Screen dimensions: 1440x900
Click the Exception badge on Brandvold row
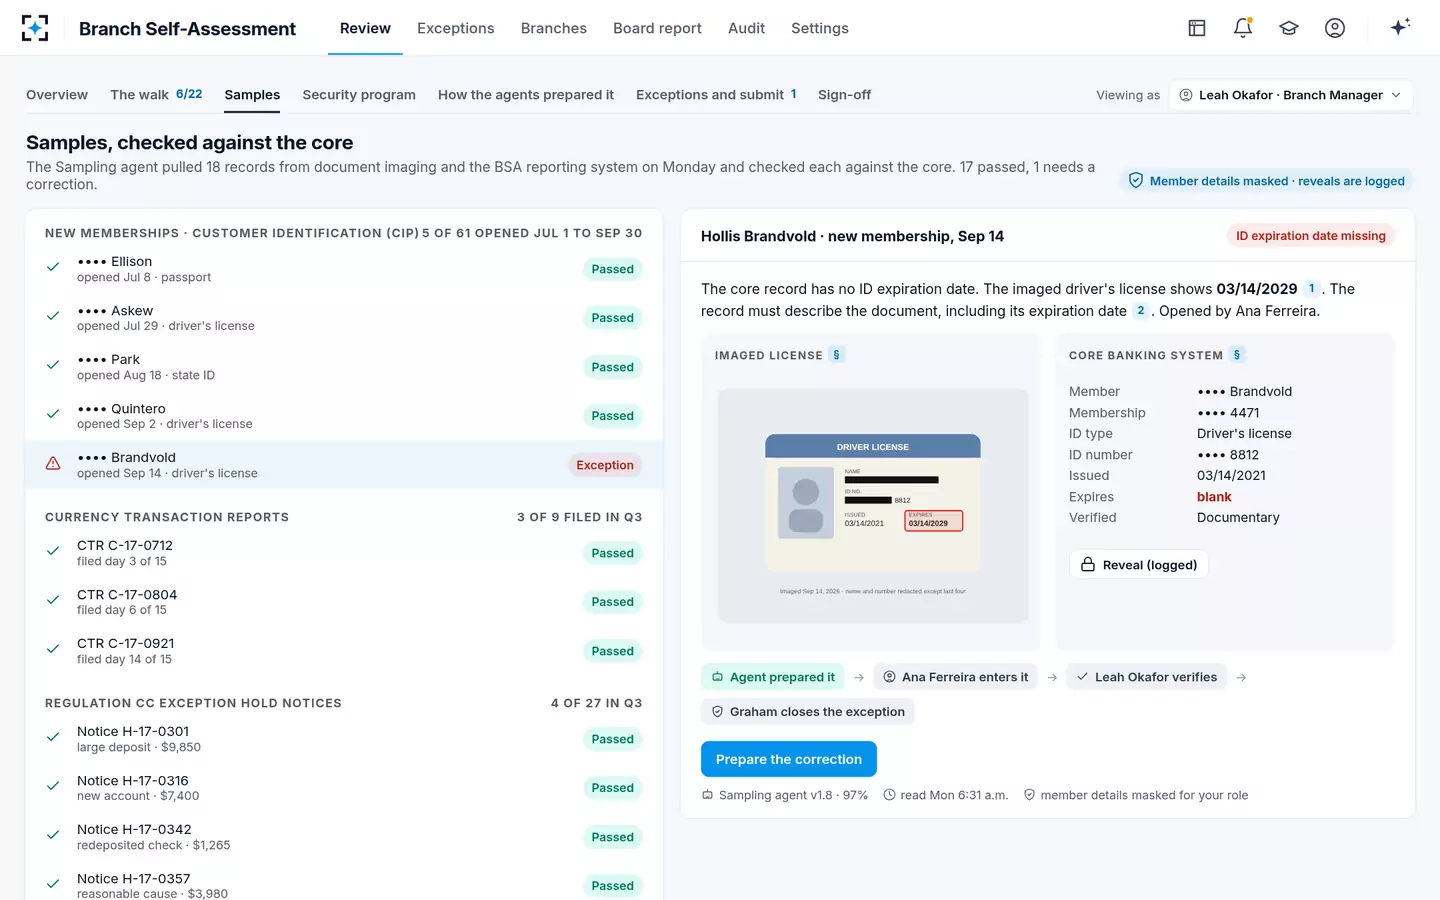pyautogui.click(x=605, y=465)
